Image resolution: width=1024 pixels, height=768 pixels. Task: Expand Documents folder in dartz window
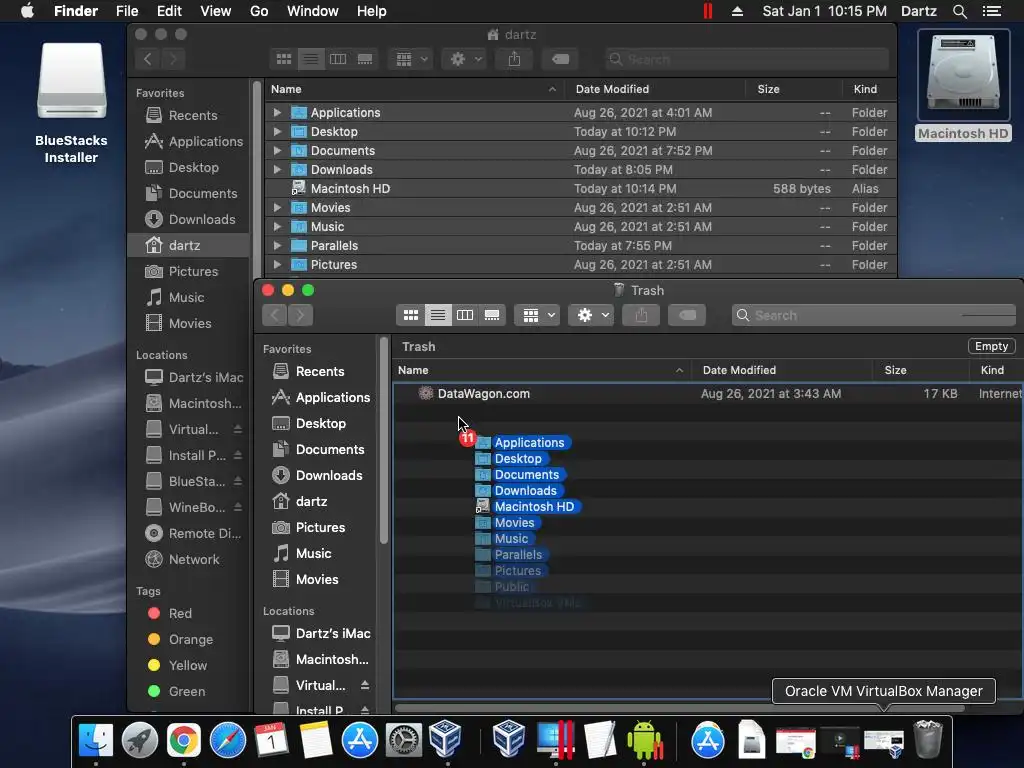pyautogui.click(x=278, y=150)
